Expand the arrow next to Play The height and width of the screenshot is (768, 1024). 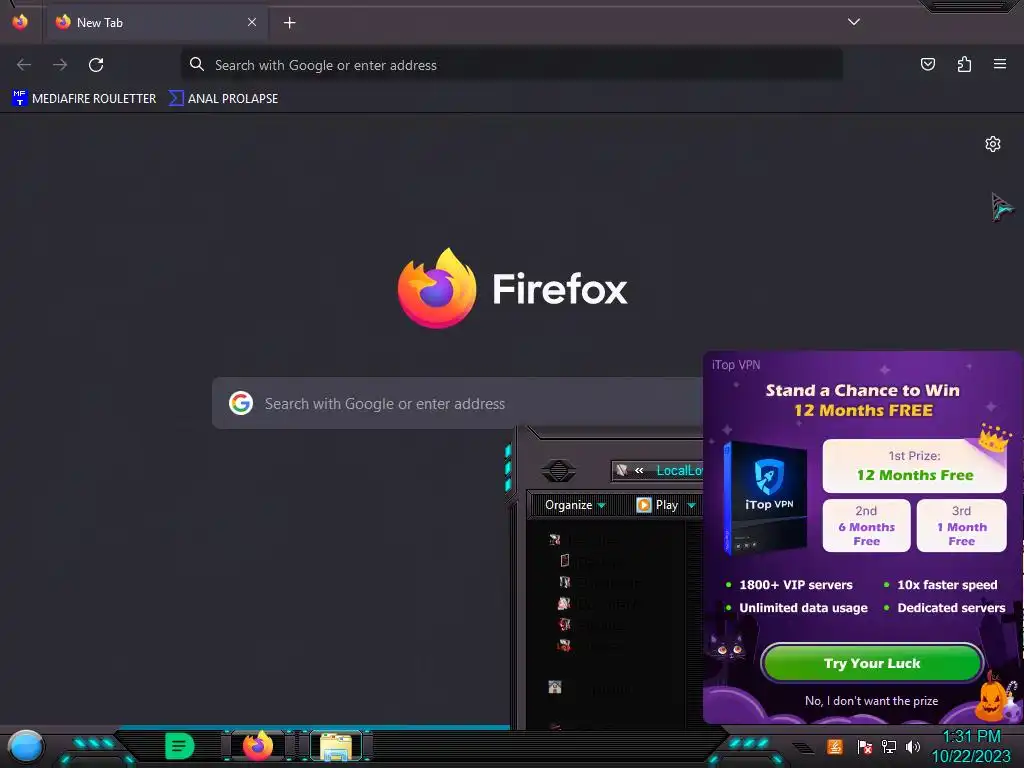click(x=692, y=505)
